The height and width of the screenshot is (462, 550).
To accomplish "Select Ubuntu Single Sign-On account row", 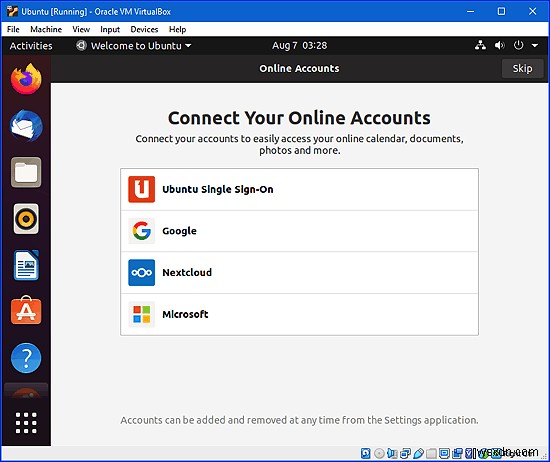I will [x=299, y=189].
